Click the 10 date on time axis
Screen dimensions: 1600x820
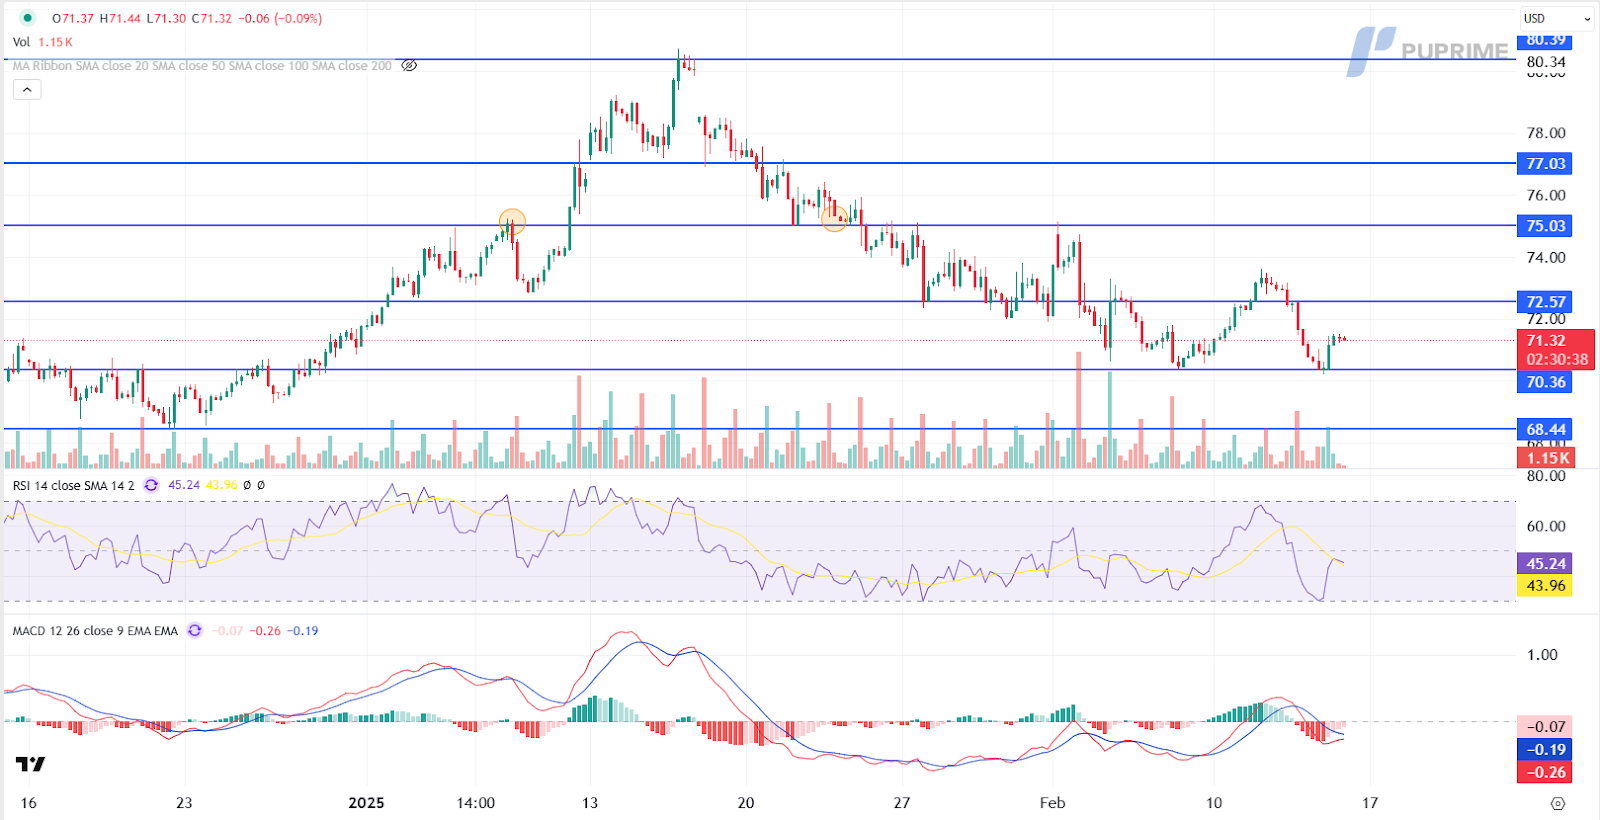pyautogui.click(x=1214, y=803)
